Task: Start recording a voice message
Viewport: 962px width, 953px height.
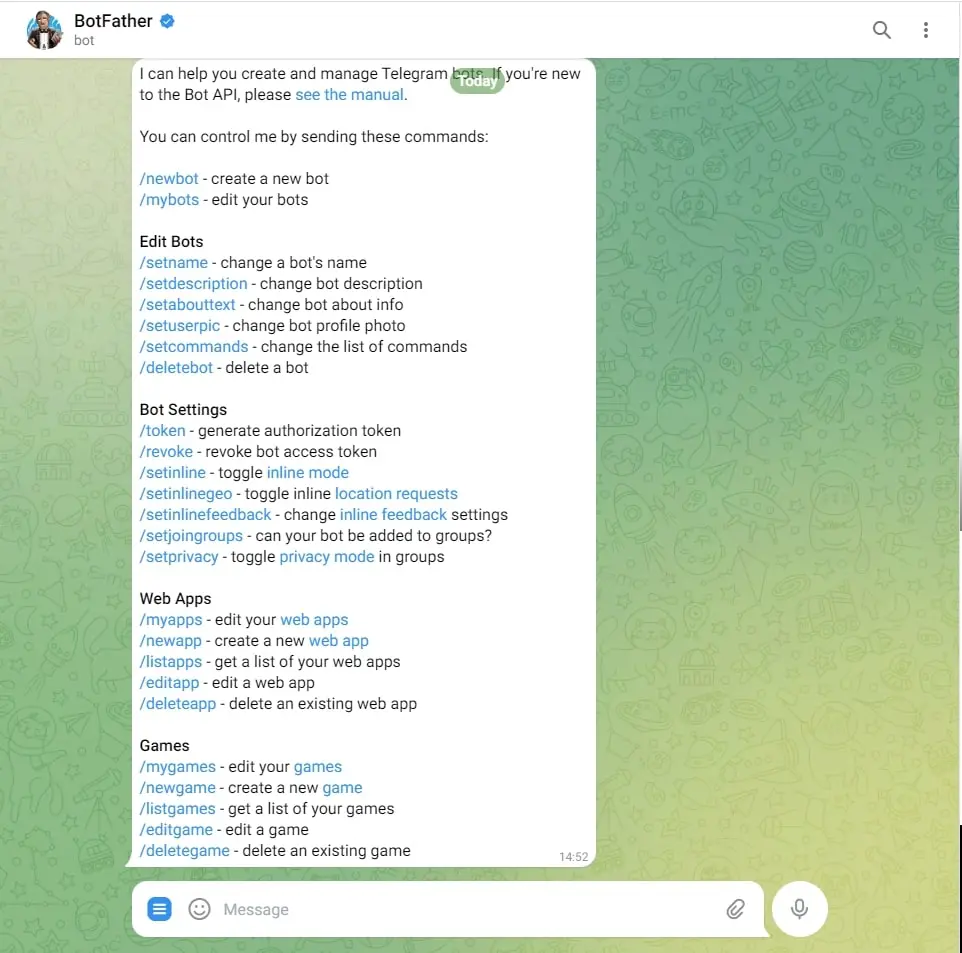Action: pos(799,909)
